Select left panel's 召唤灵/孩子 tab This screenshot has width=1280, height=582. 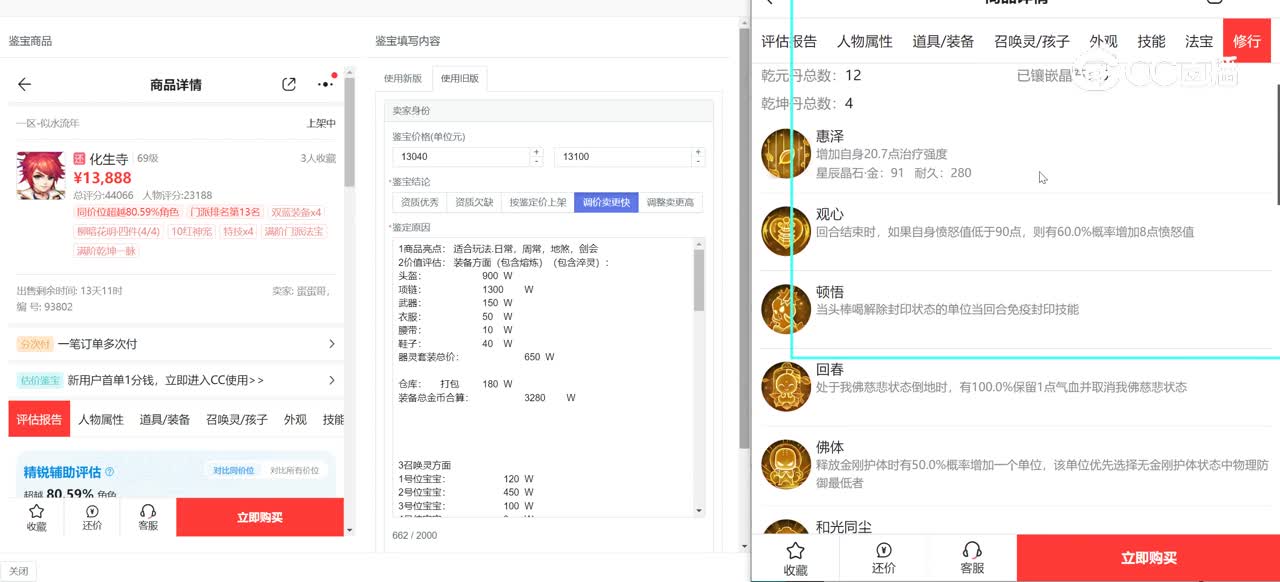click(237, 420)
